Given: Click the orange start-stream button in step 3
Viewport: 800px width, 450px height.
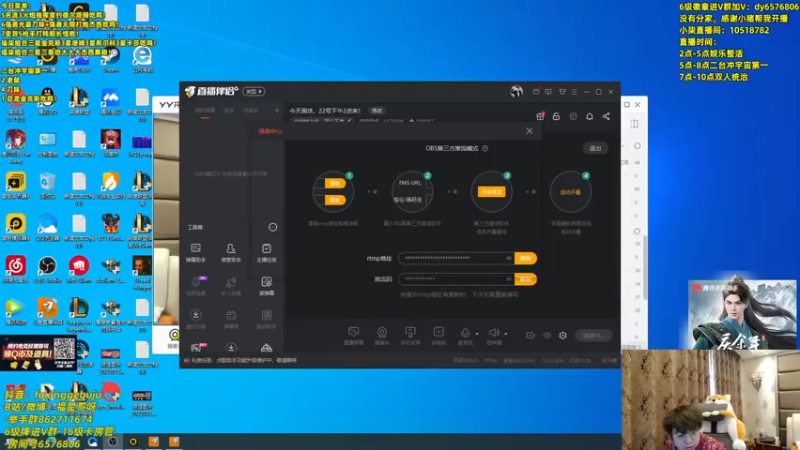Looking at the screenshot, I should [x=491, y=192].
